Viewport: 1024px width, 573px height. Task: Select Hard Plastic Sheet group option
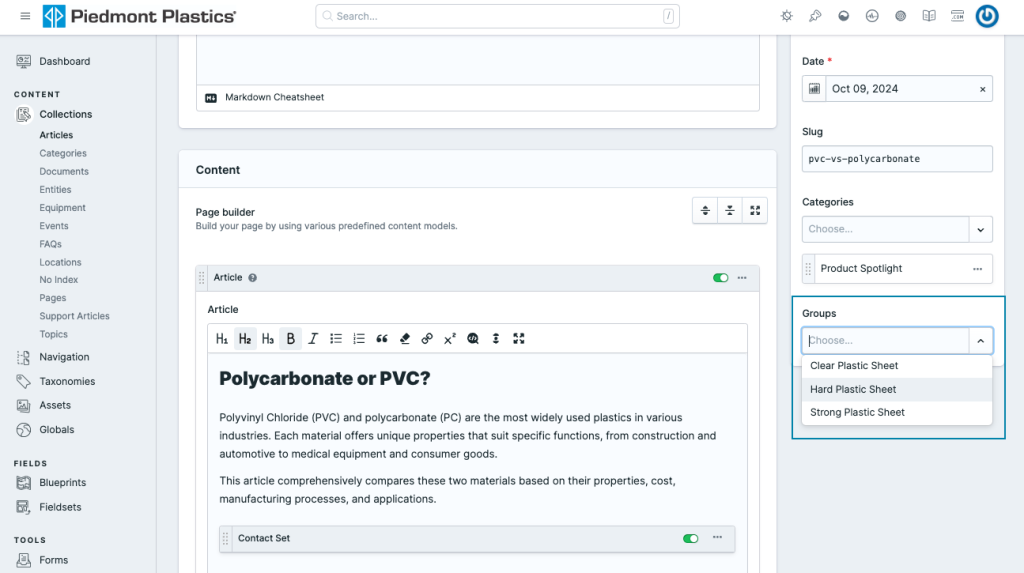click(x=897, y=389)
